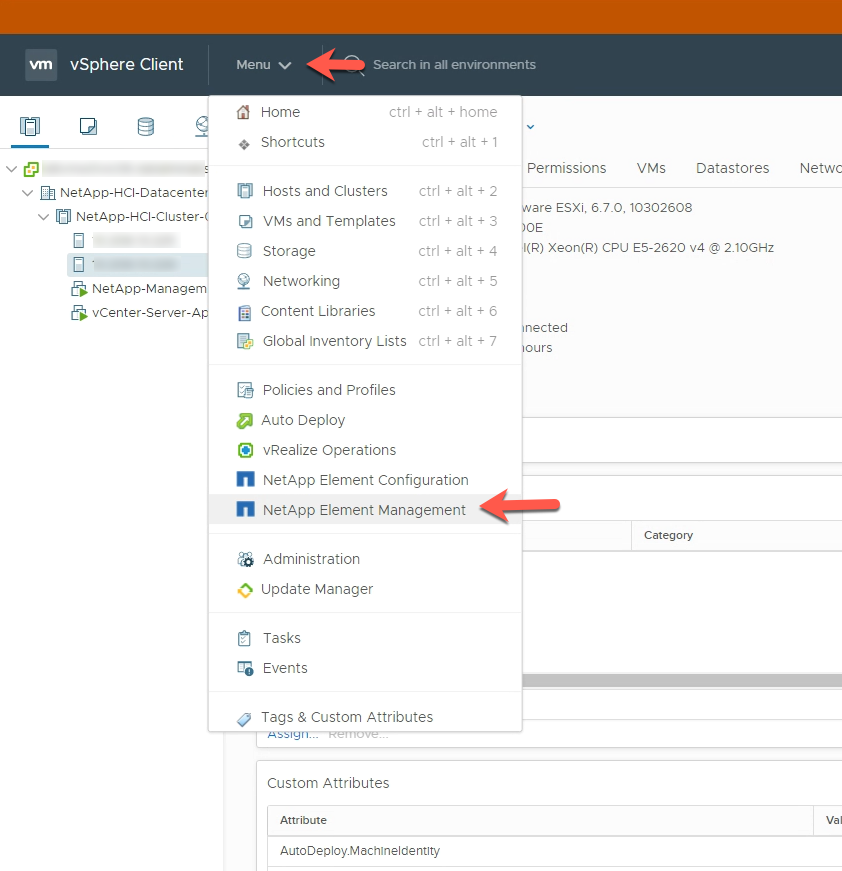The height and width of the screenshot is (871, 842).
Task: Click the Tasks clipboard icon
Action: tap(244, 638)
